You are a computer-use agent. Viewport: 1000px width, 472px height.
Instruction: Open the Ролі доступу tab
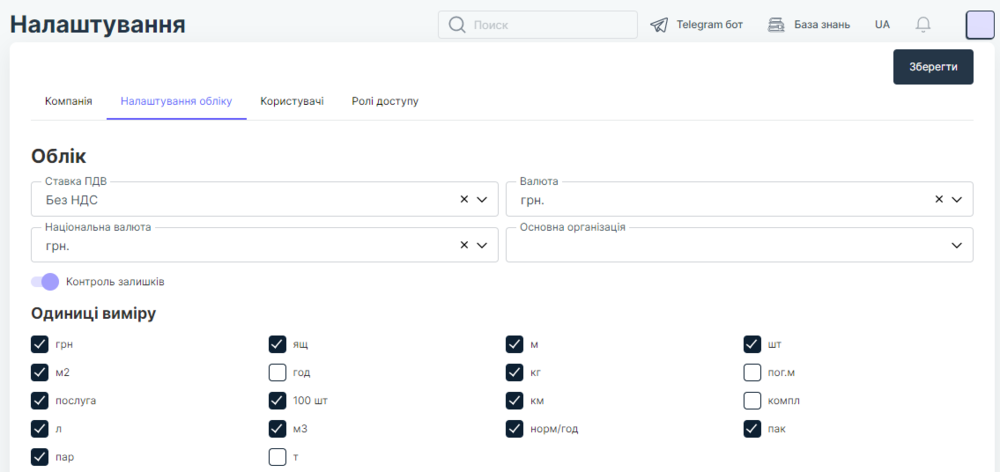(x=385, y=101)
